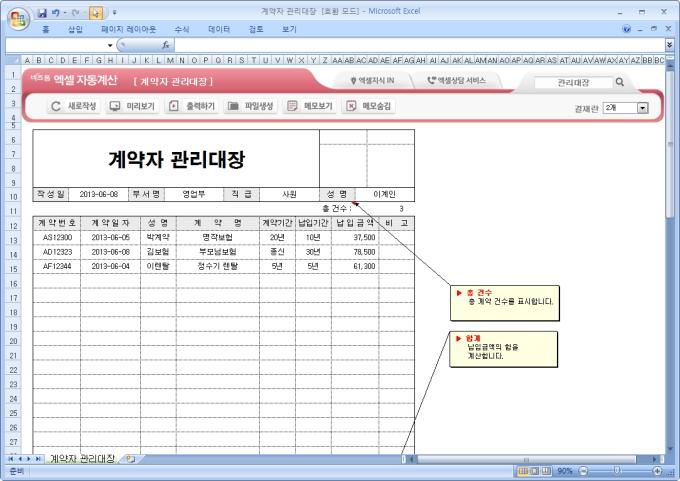680x481 pixels.
Task: Open the 결재란 dropdown showing 2개
Action: tap(643, 108)
